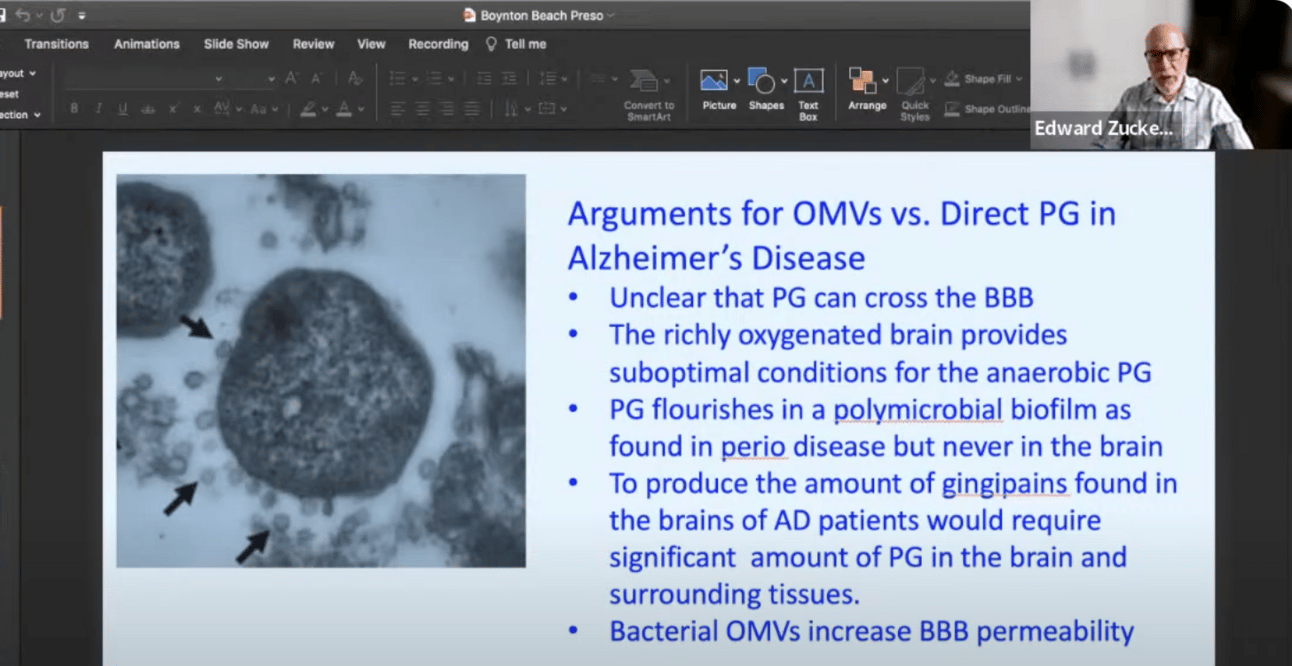Decrease list indent level
Image resolution: width=1292 pixels, height=666 pixels.
[x=484, y=78]
